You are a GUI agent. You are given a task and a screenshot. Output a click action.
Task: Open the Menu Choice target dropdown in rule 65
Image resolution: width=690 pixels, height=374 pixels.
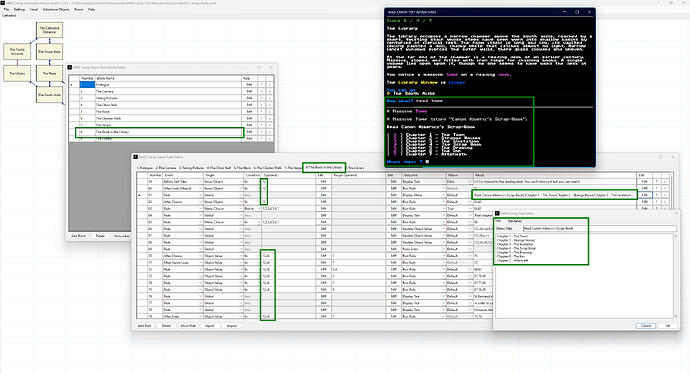click(241, 222)
